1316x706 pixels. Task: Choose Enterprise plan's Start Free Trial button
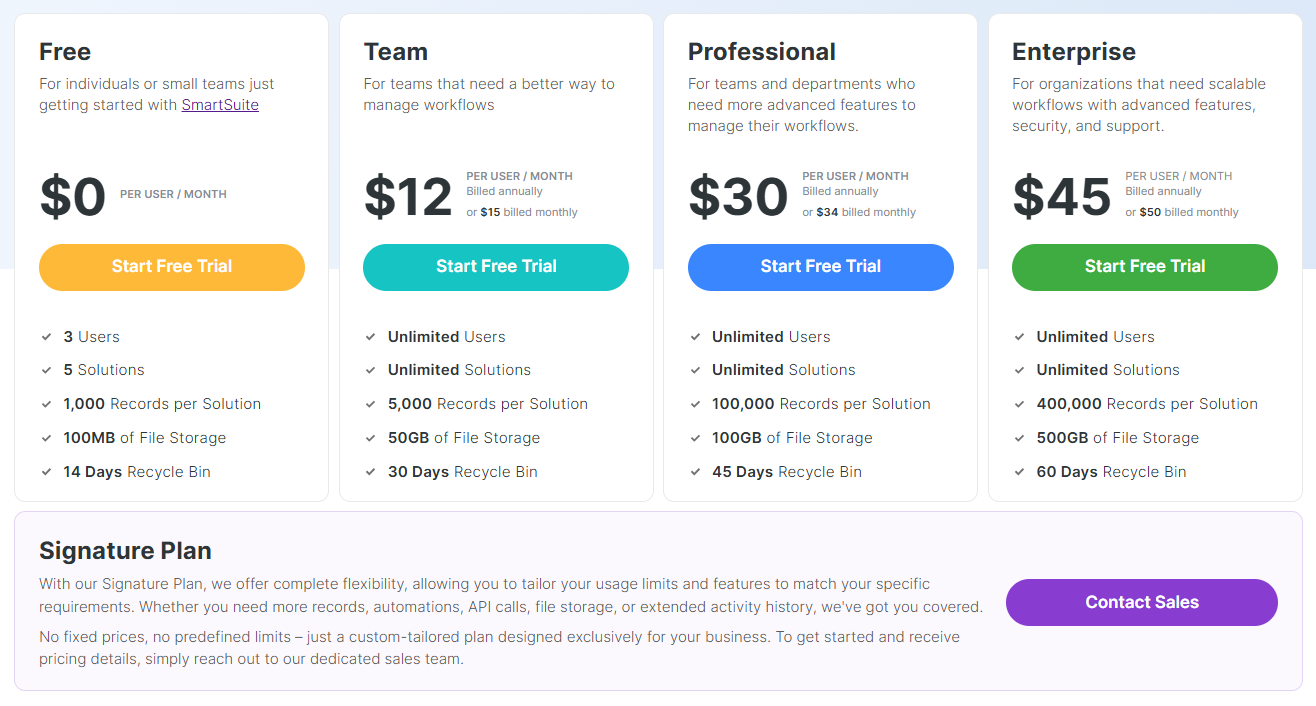1144,267
